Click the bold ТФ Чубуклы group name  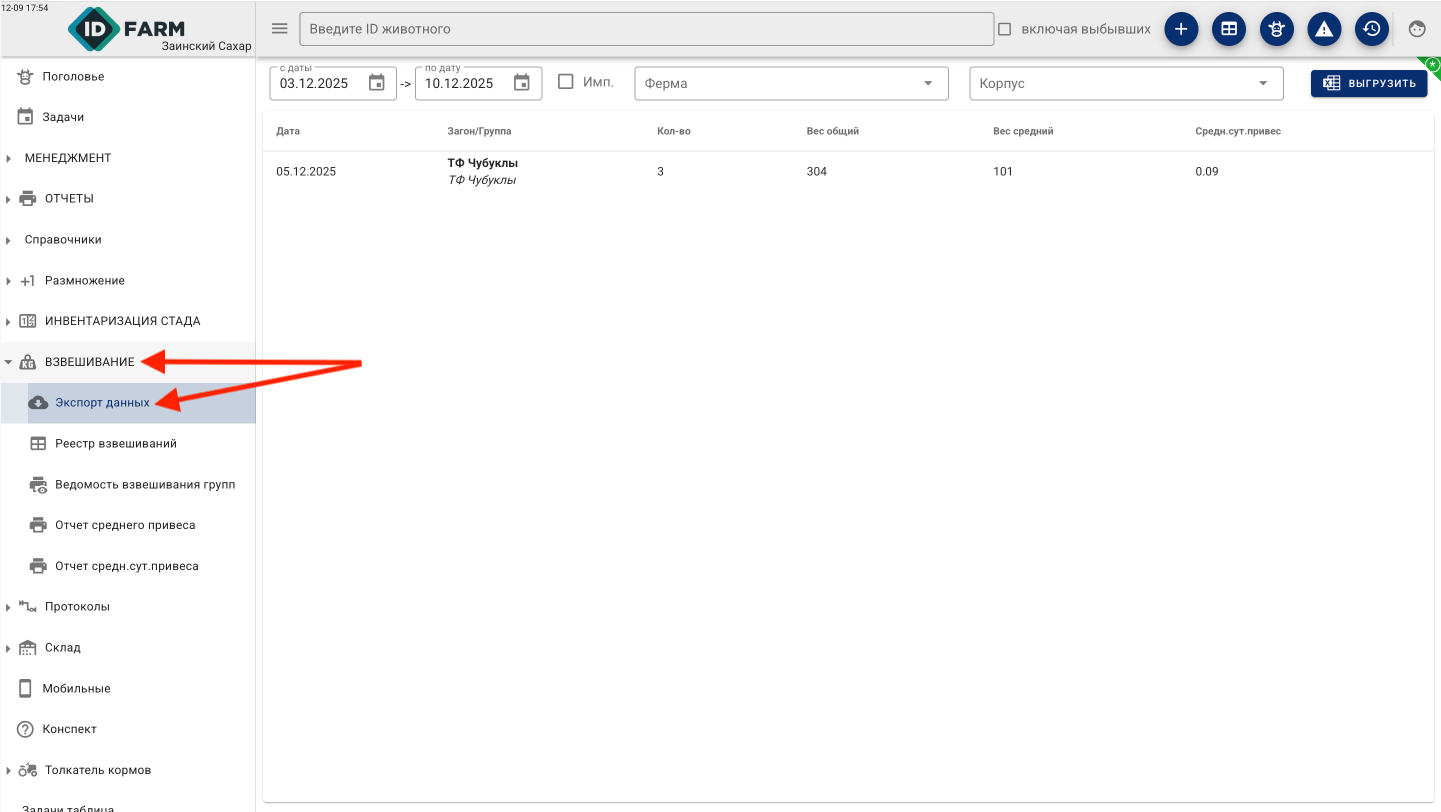click(x=483, y=163)
